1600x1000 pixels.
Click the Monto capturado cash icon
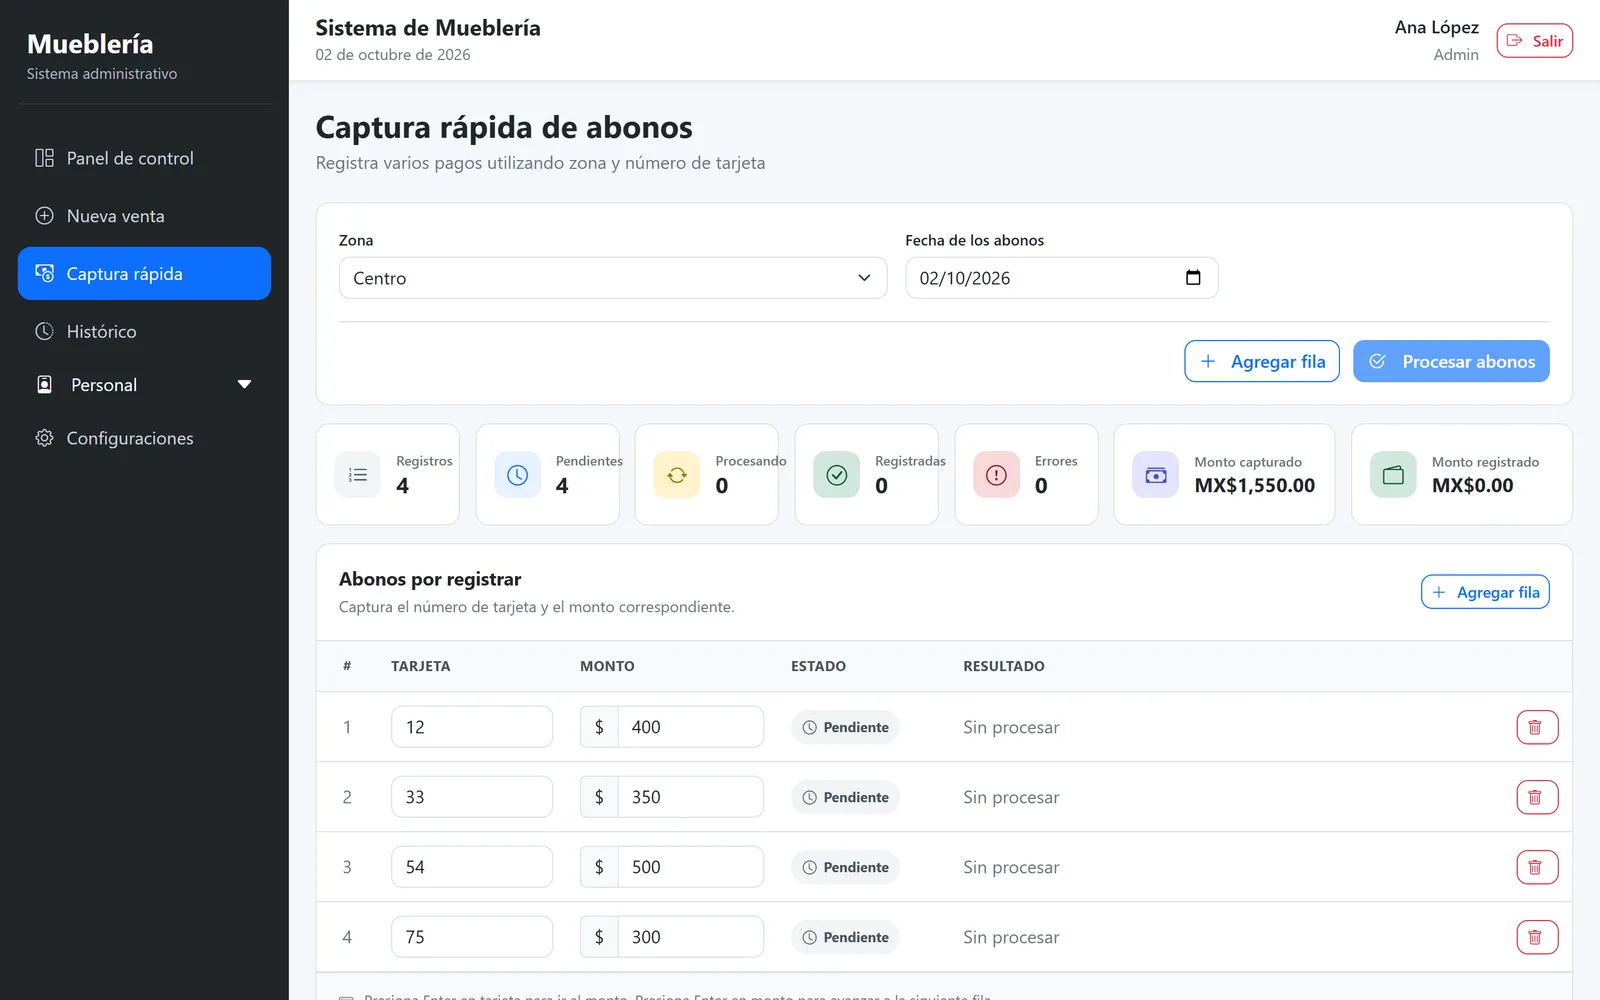coord(1155,475)
